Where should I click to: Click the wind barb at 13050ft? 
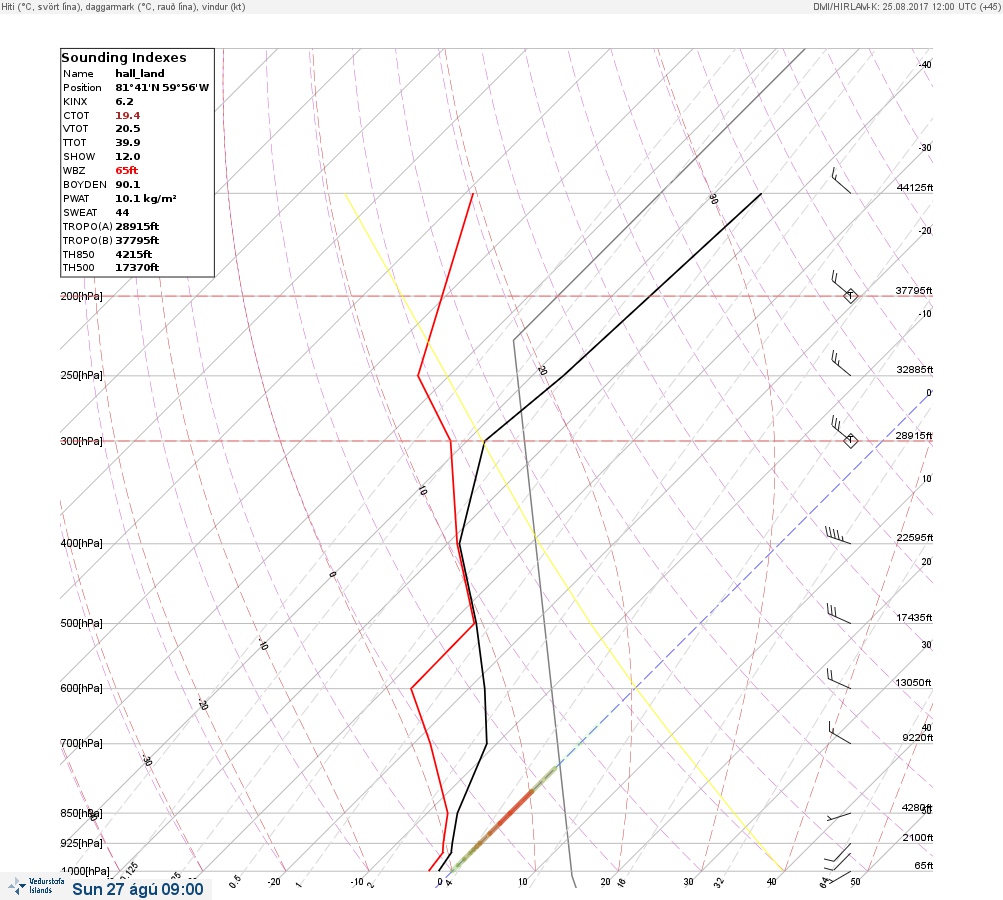839,679
